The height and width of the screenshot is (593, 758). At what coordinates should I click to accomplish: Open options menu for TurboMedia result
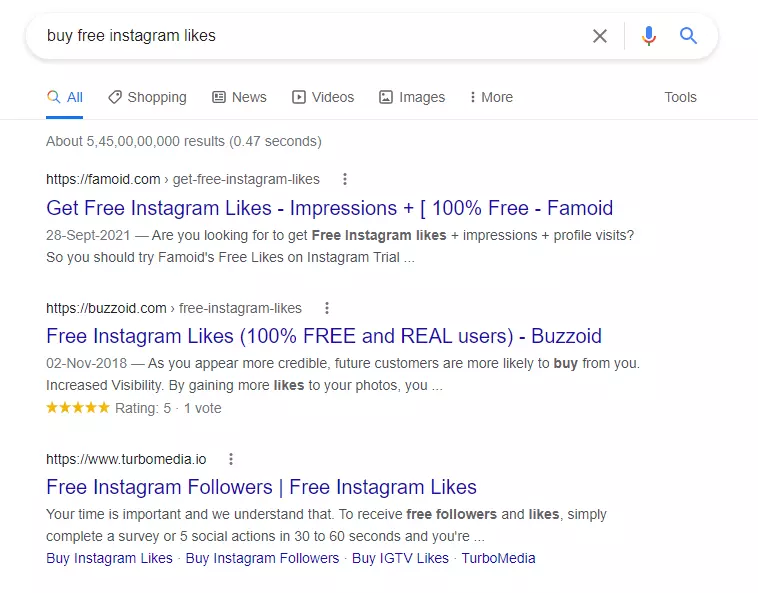coord(231,459)
